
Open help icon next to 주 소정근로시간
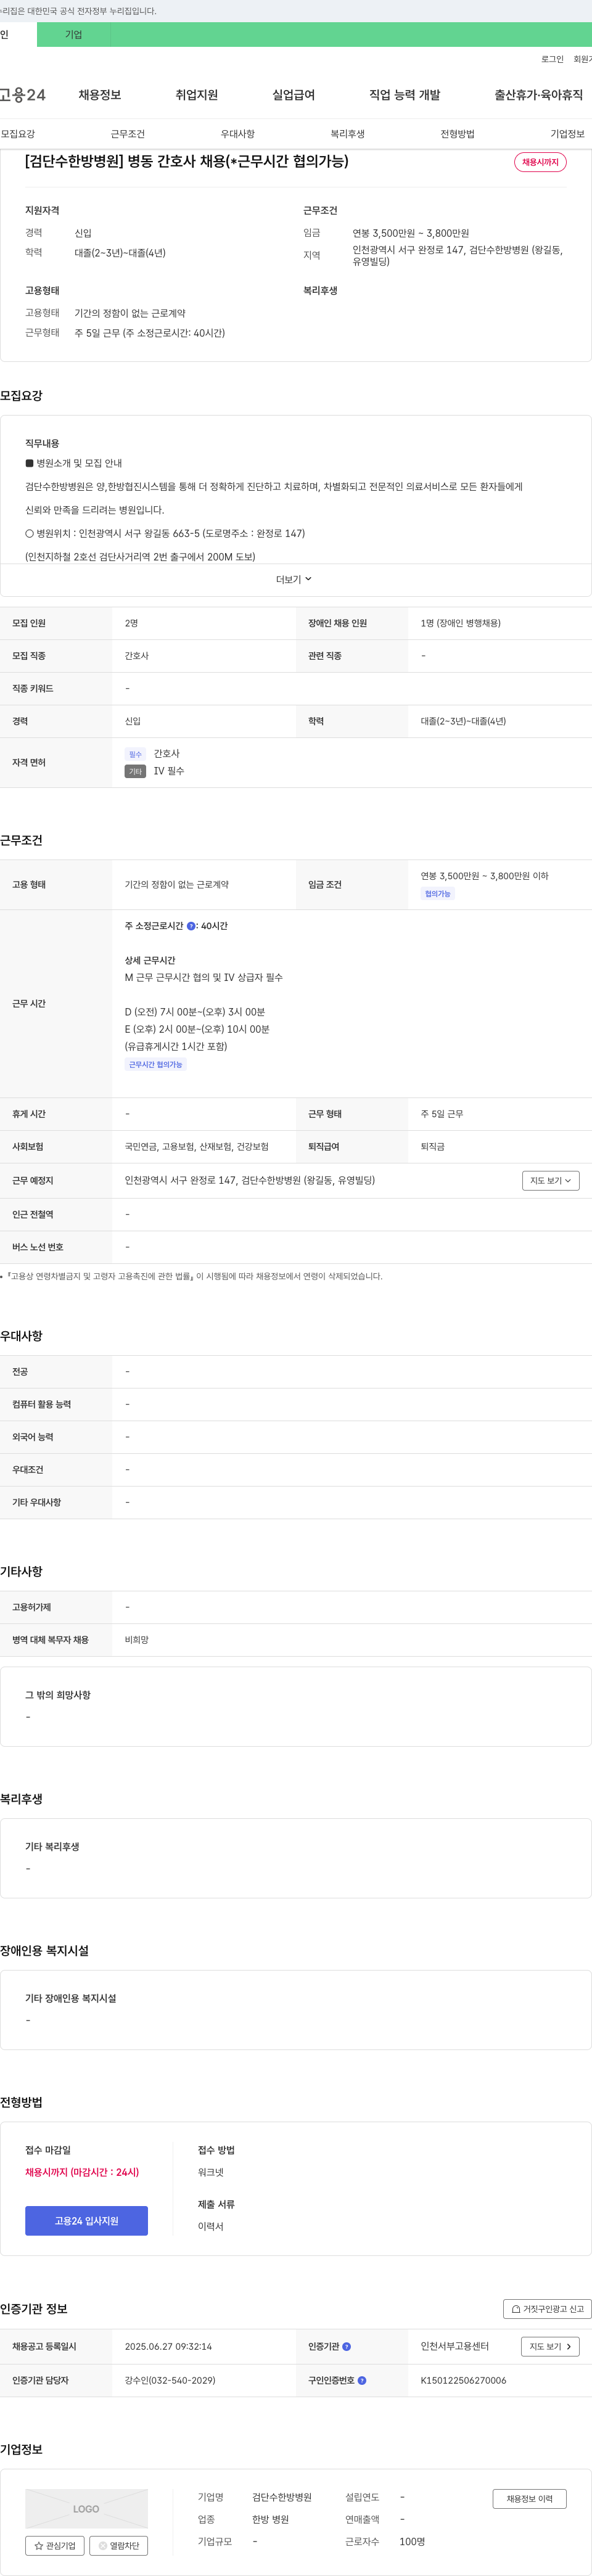[191, 926]
